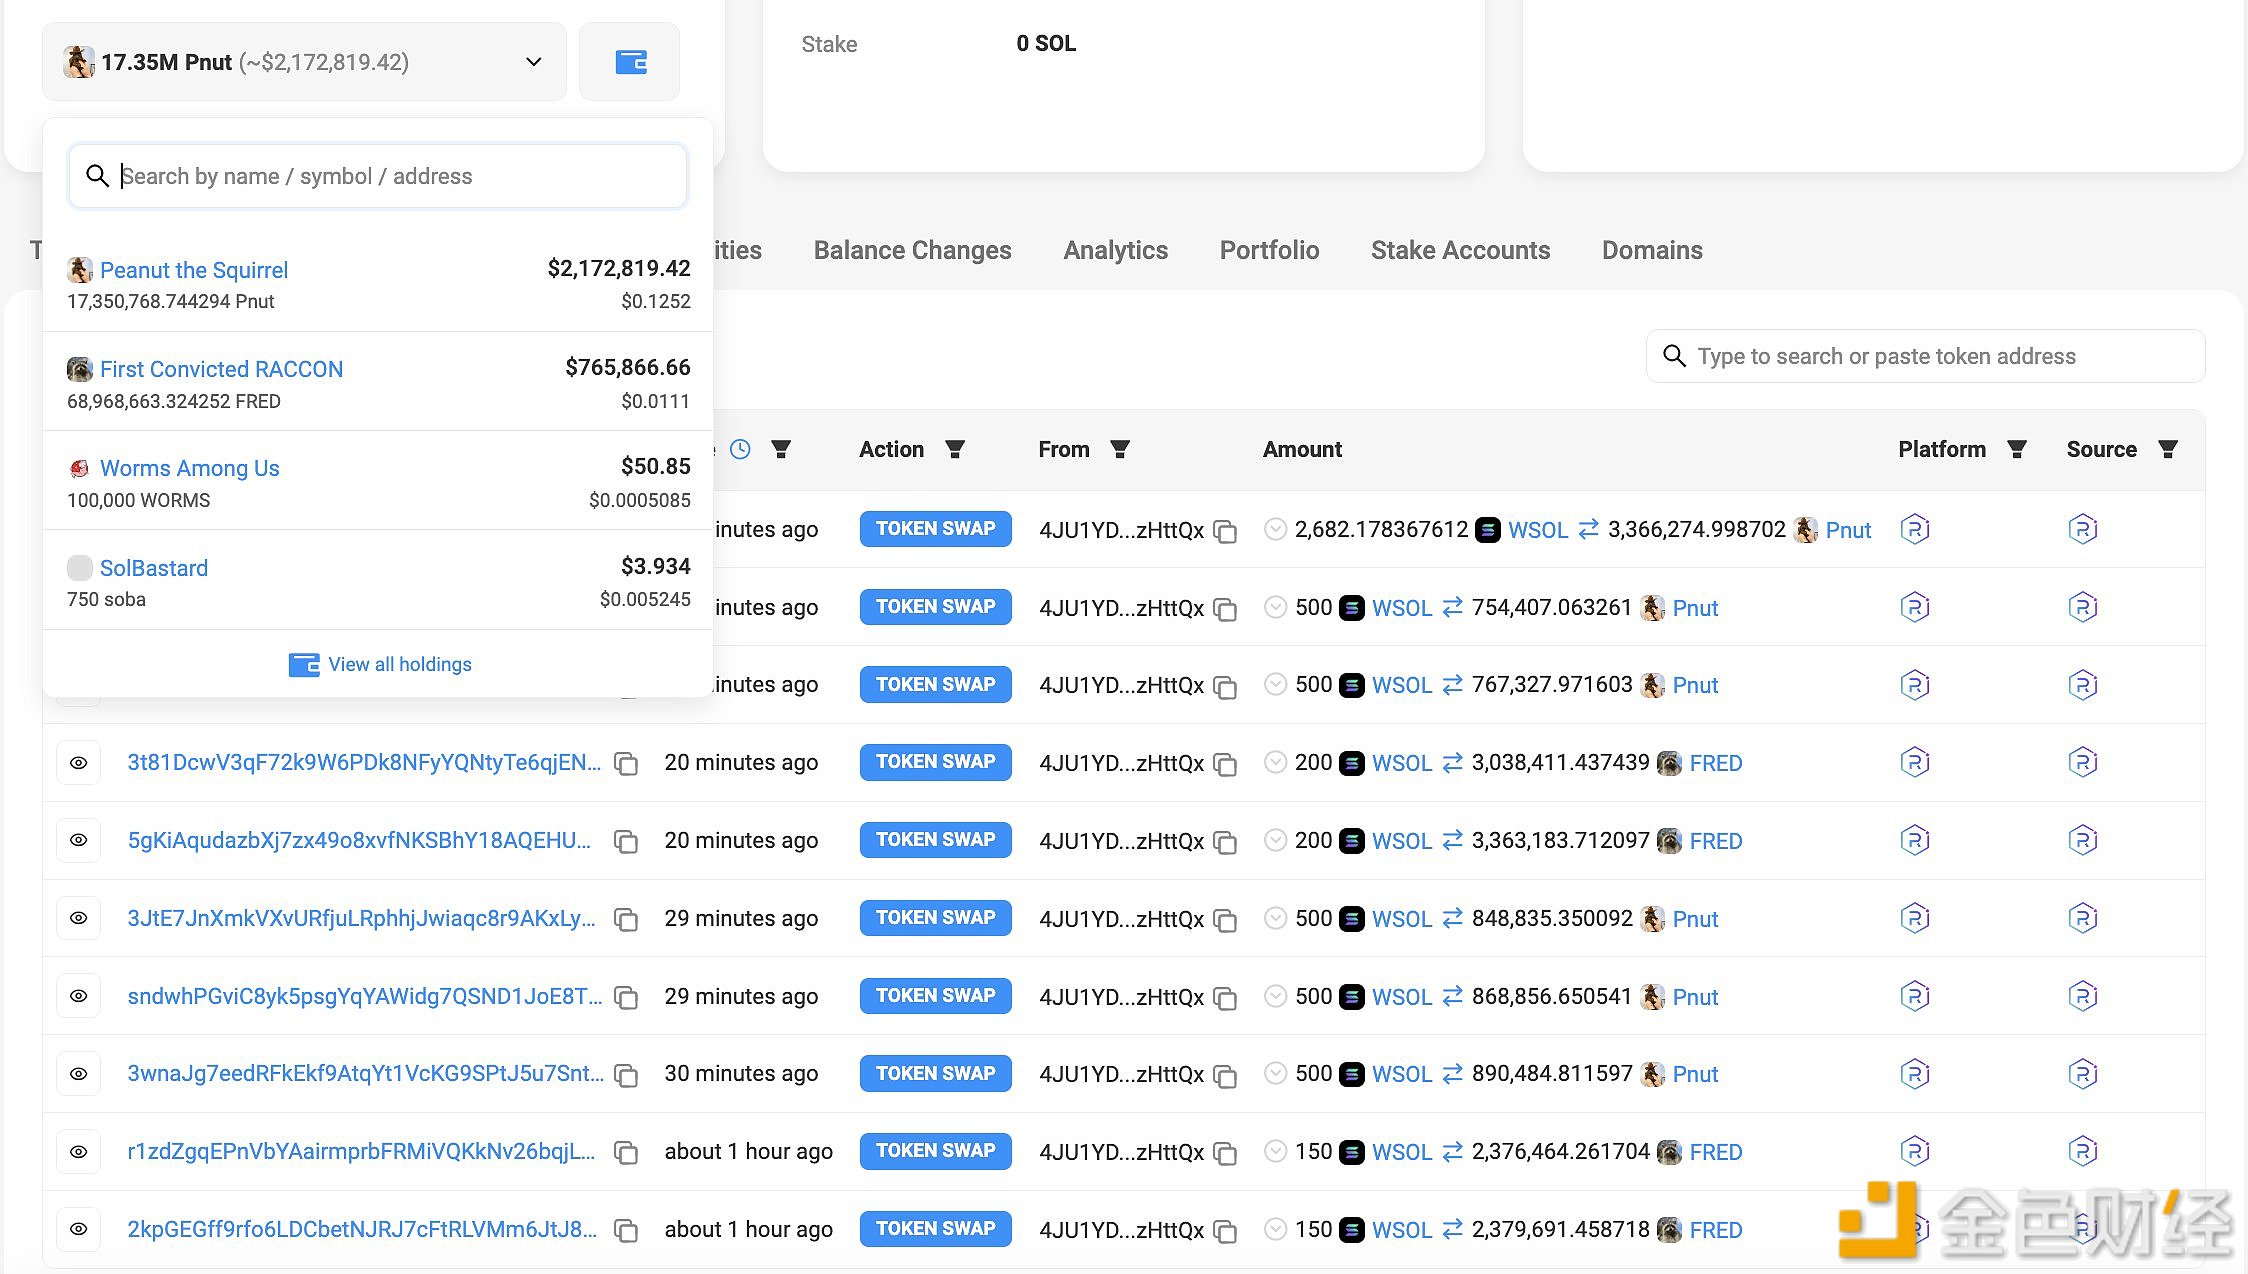Click Raydium Platform icon in 3,363,183 FRED row
This screenshot has width=2248, height=1274.
(x=1915, y=840)
